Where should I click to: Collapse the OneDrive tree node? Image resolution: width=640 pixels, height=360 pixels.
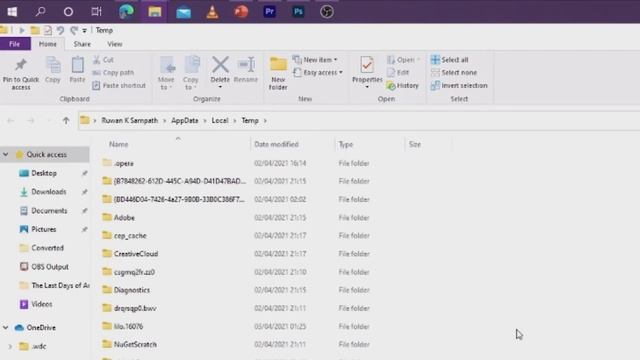pyautogui.click(x=6, y=327)
